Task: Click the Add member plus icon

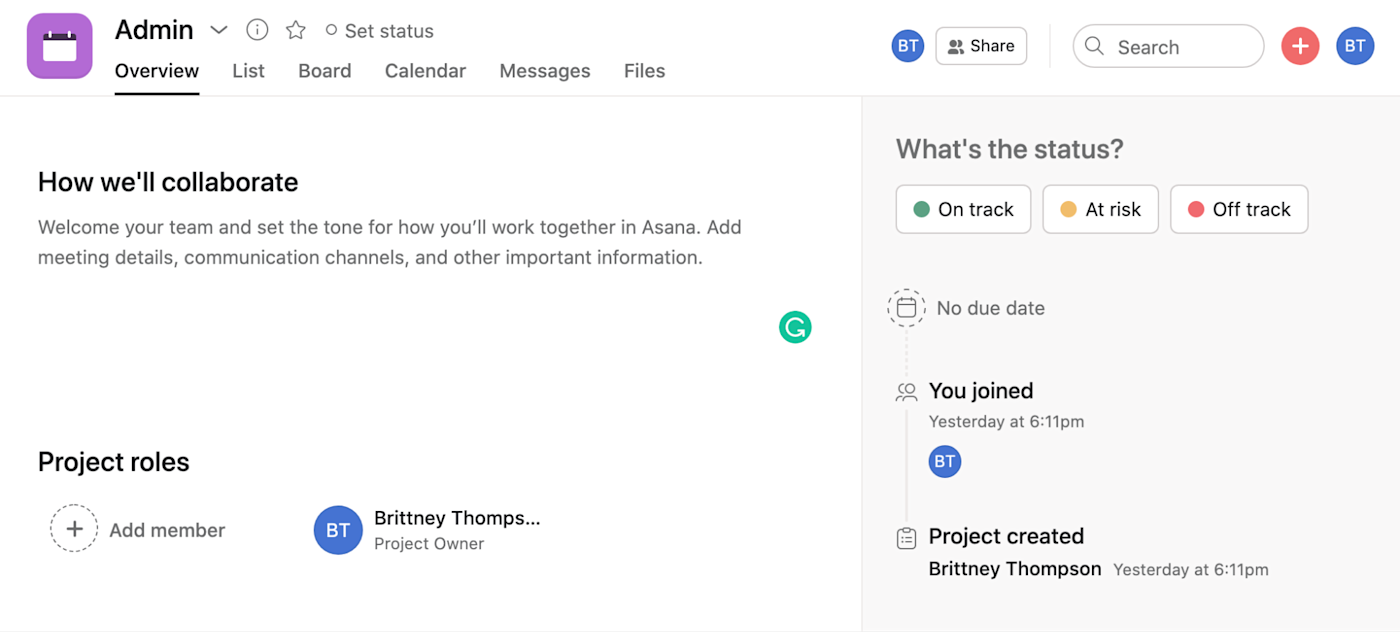Action: pyautogui.click(x=74, y=529)
